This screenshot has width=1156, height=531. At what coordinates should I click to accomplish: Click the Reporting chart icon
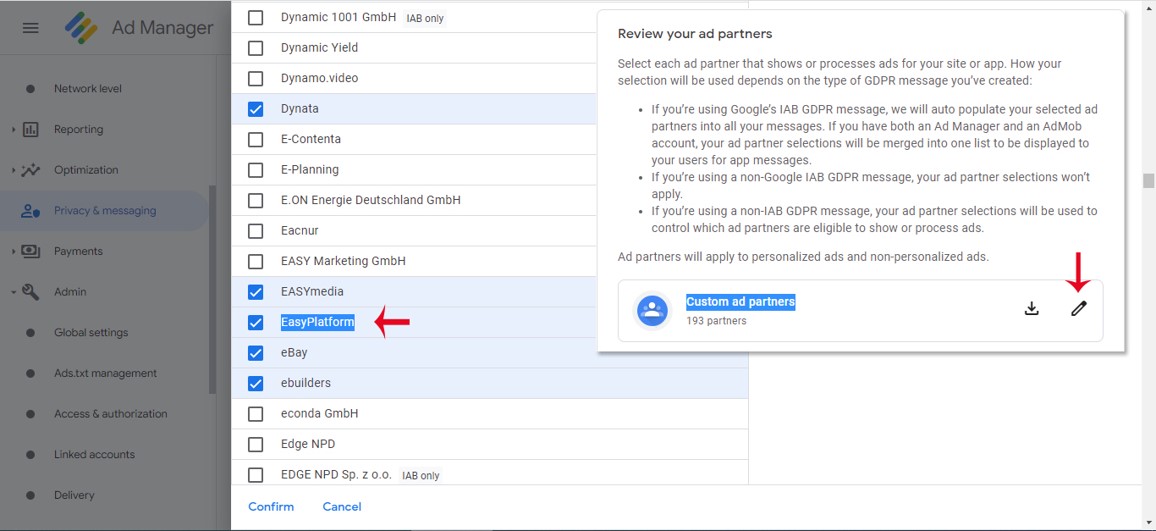coord(30,130)
